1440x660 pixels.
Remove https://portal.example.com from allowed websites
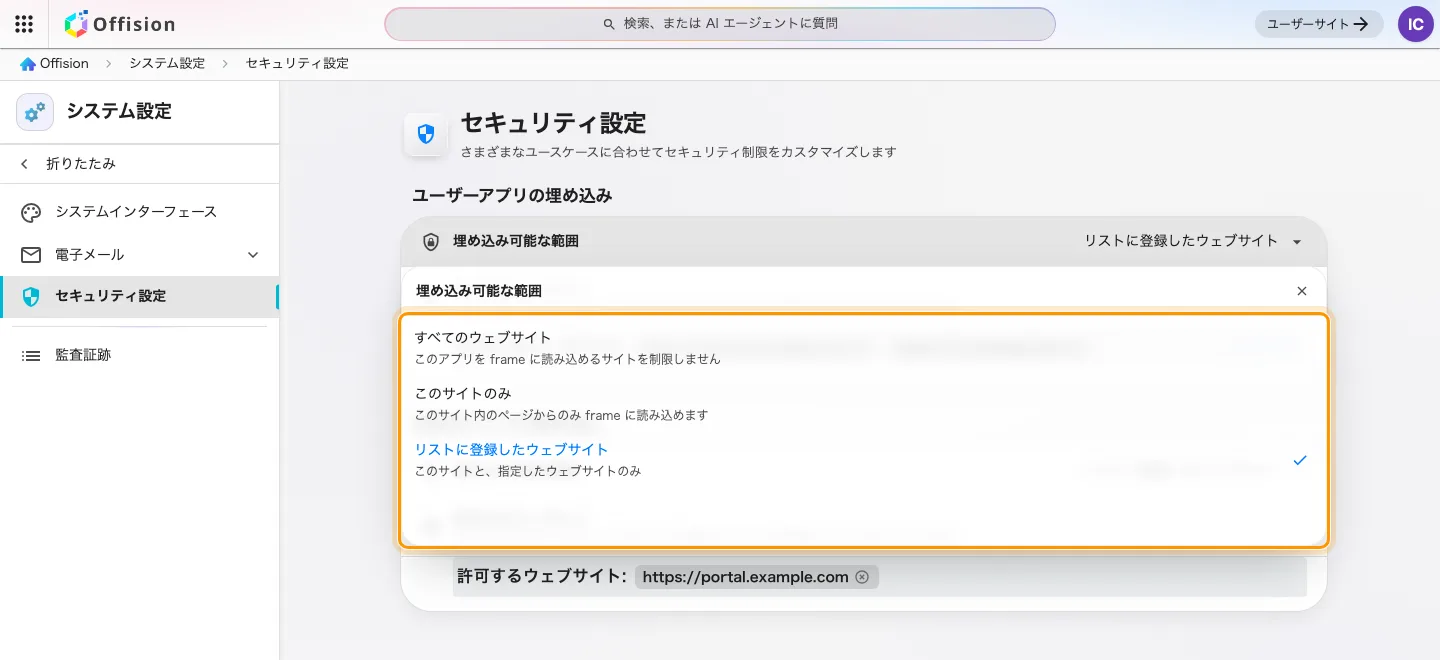point(862,577)
